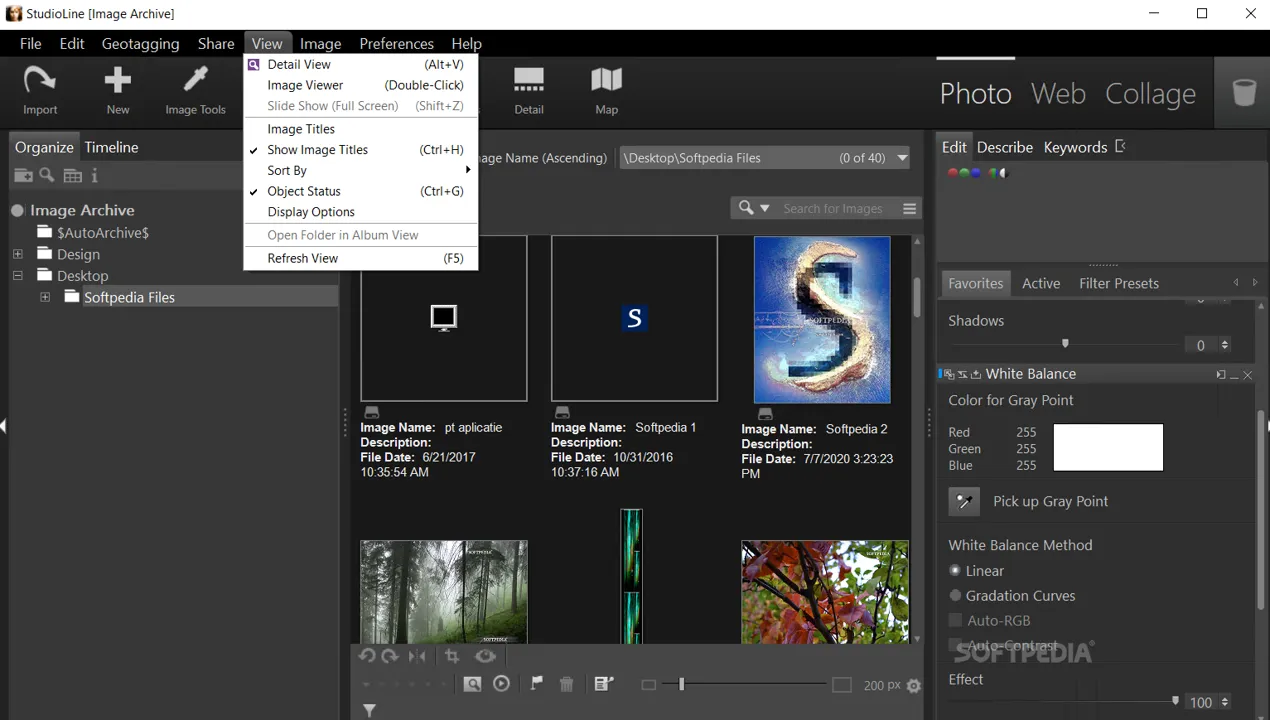Start the slide show play button
Viewport: 1270px width, 720px height.
502,684
